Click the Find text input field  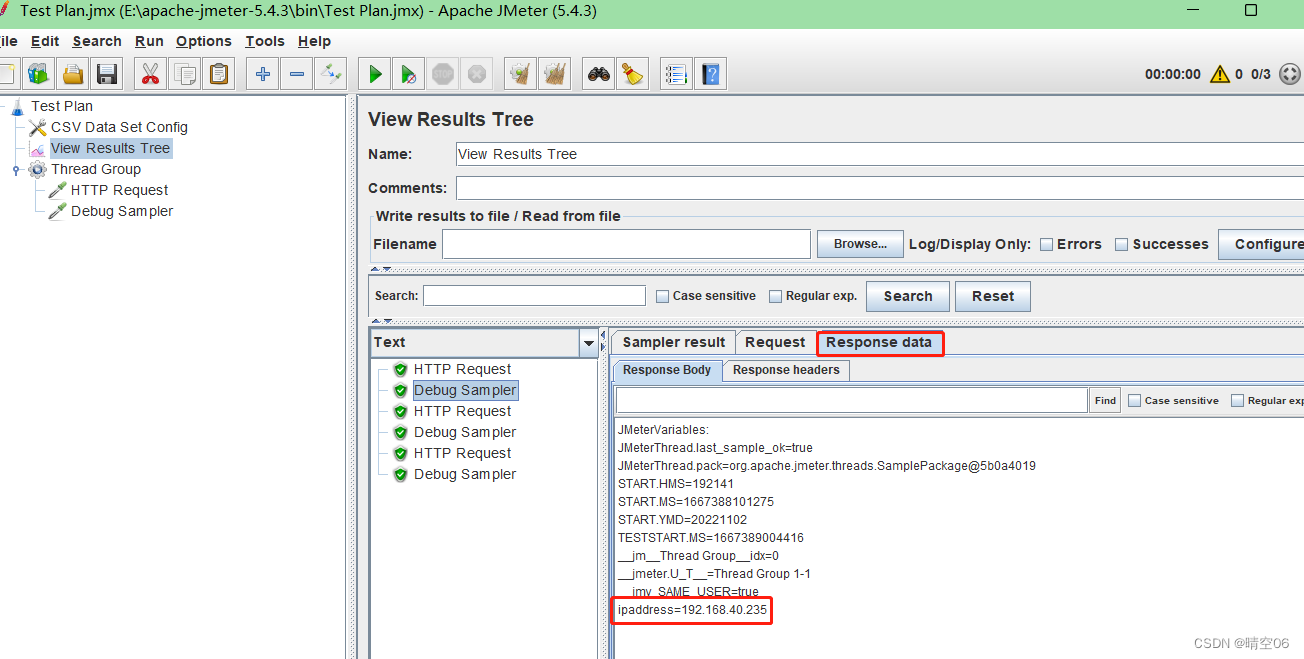[852, 400]
